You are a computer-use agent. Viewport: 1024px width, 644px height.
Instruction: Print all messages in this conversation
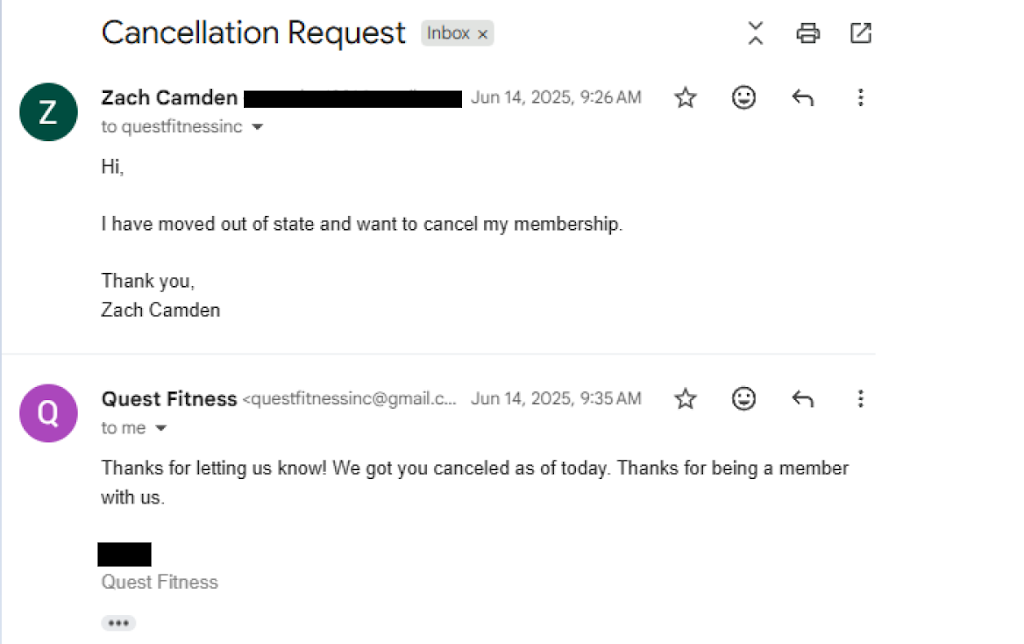(x=808, y=33)
